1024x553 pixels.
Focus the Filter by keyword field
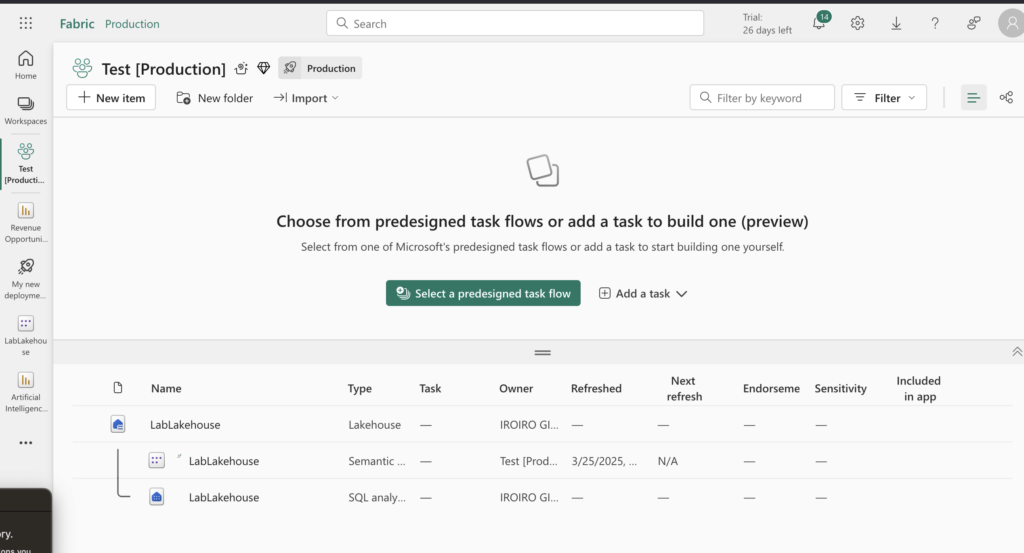coord(762,97)
